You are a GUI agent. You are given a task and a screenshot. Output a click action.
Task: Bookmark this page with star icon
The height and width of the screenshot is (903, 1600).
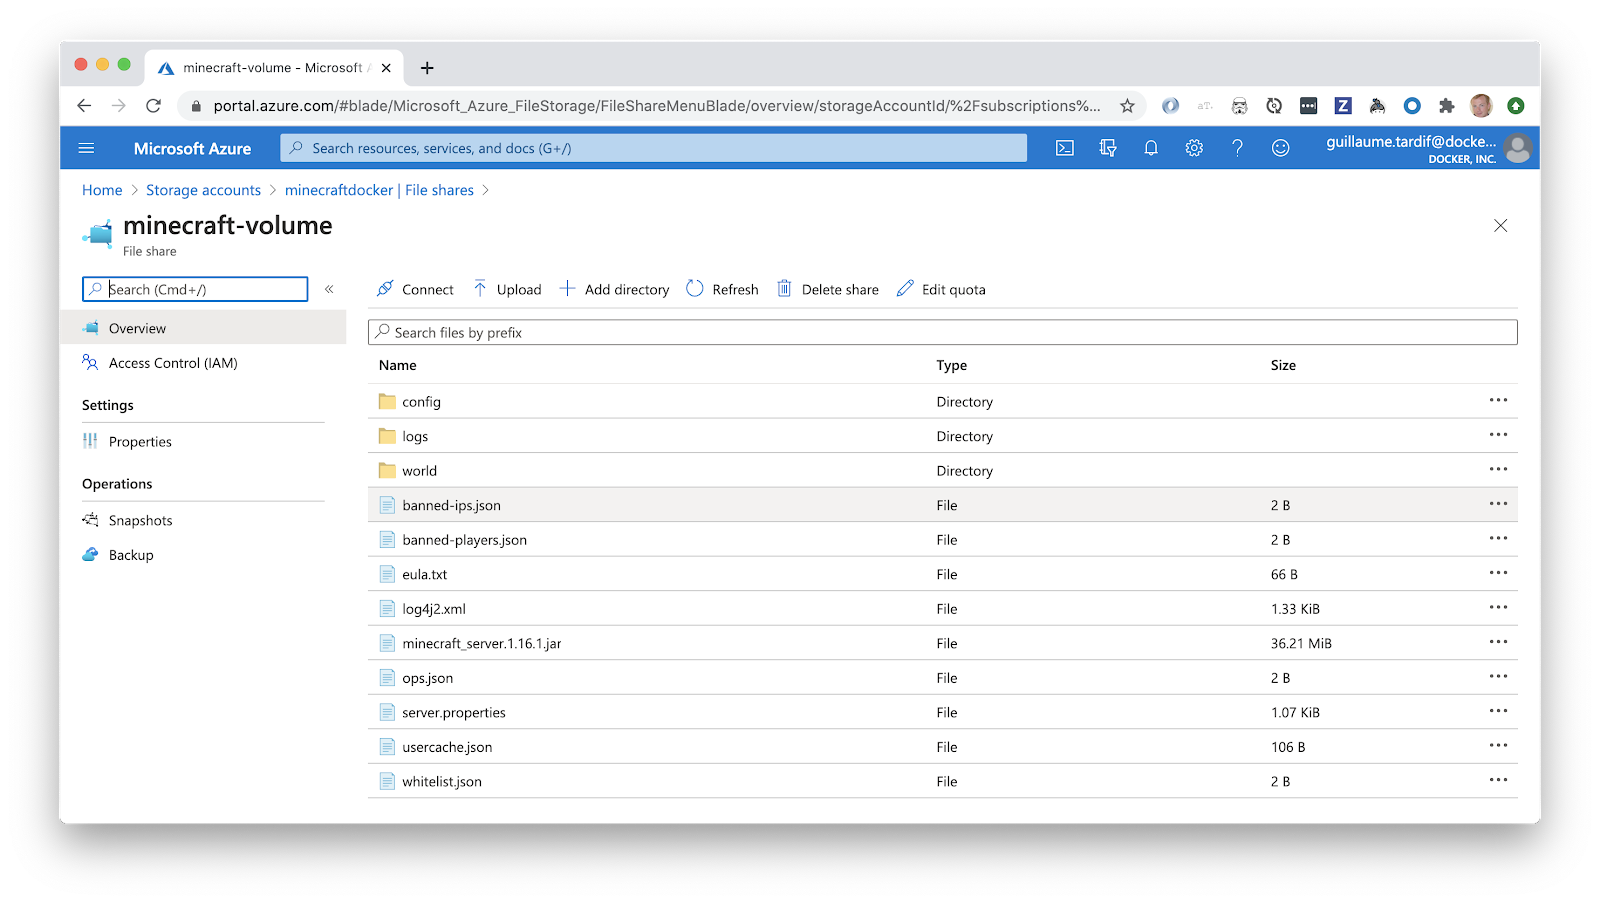(x=1127, y=106)
